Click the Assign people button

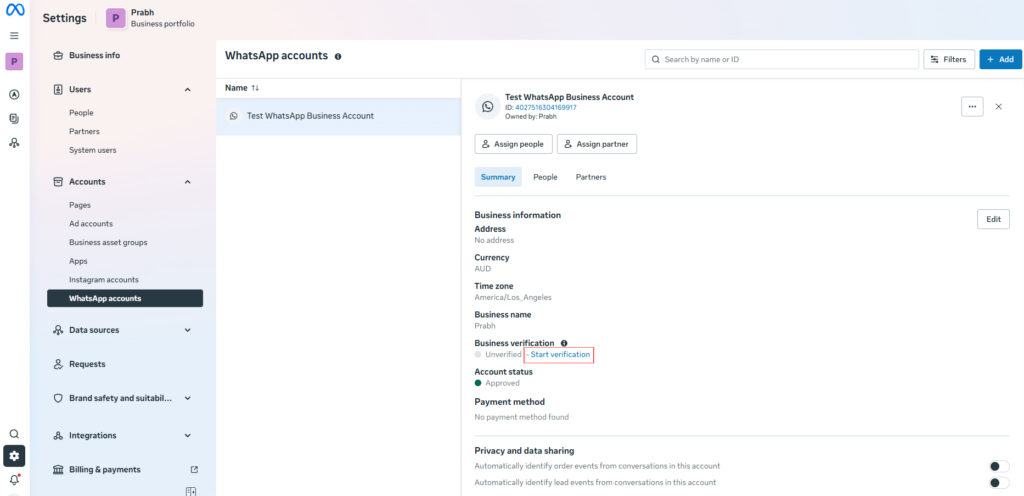click(513, 144)
